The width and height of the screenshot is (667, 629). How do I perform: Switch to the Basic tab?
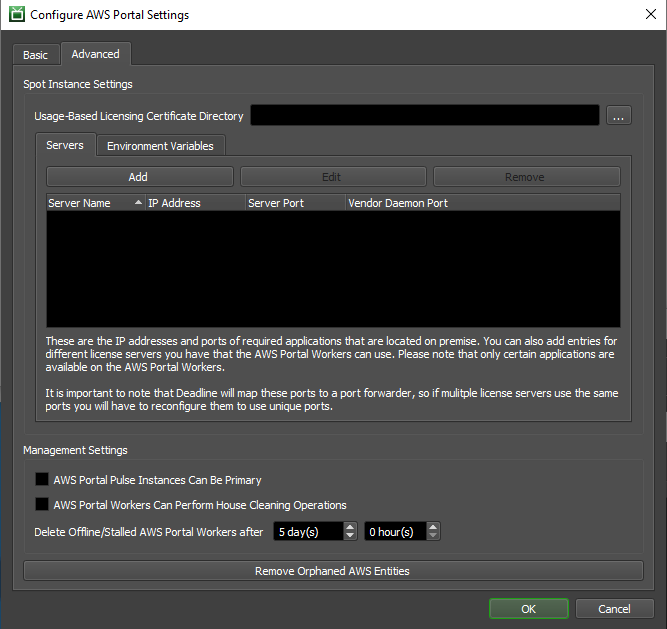coord(35,55)
